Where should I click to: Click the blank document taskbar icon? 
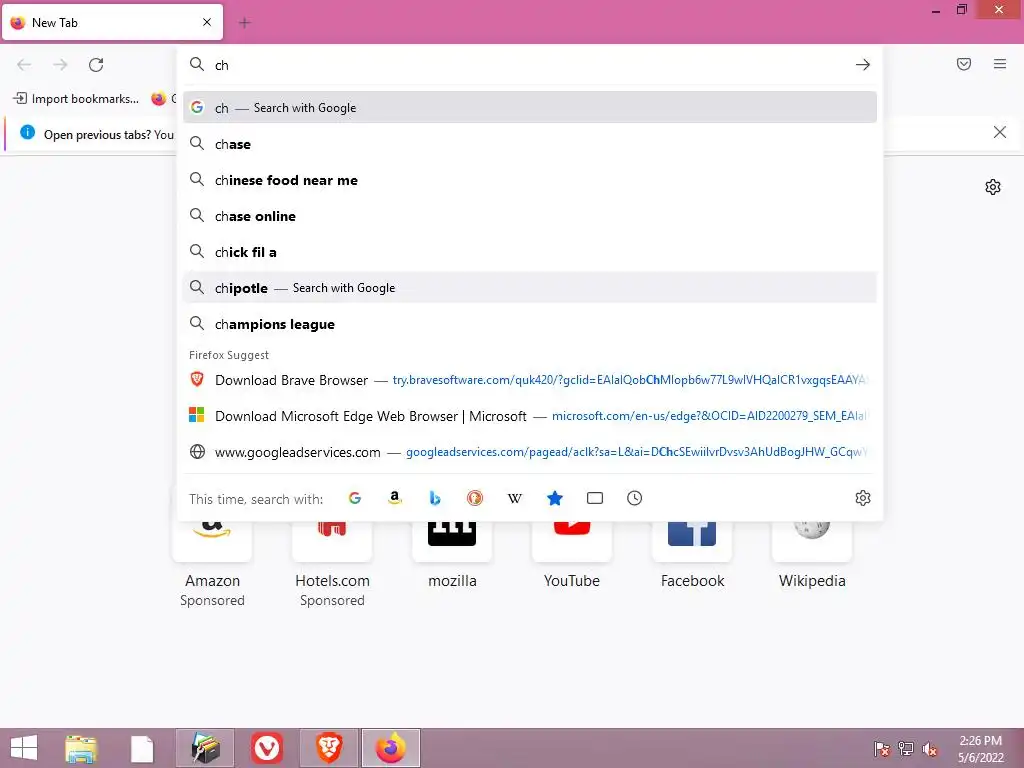tap(142, 748)
